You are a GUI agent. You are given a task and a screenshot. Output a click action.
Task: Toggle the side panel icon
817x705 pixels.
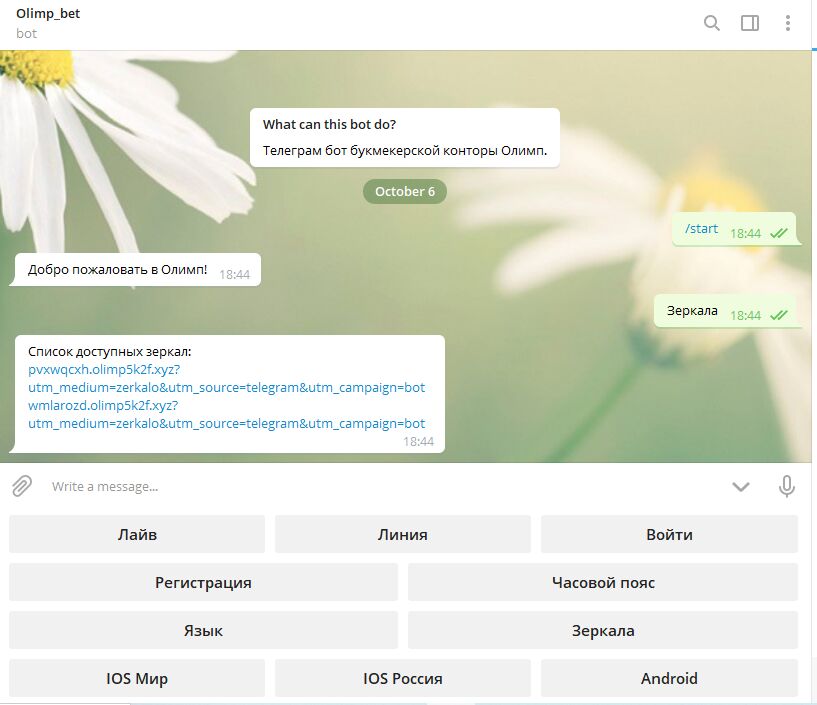coord(750,23)
